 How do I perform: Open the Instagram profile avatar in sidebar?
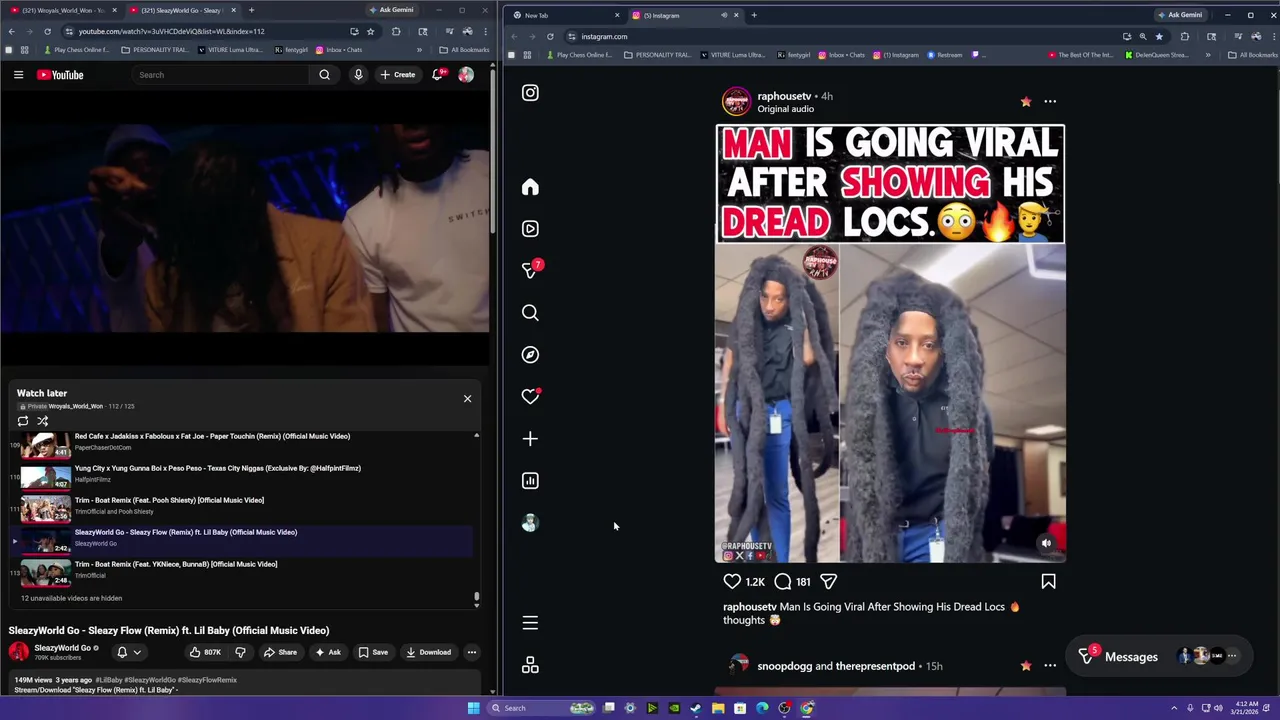pyautogui.click(x=530, y=523)
